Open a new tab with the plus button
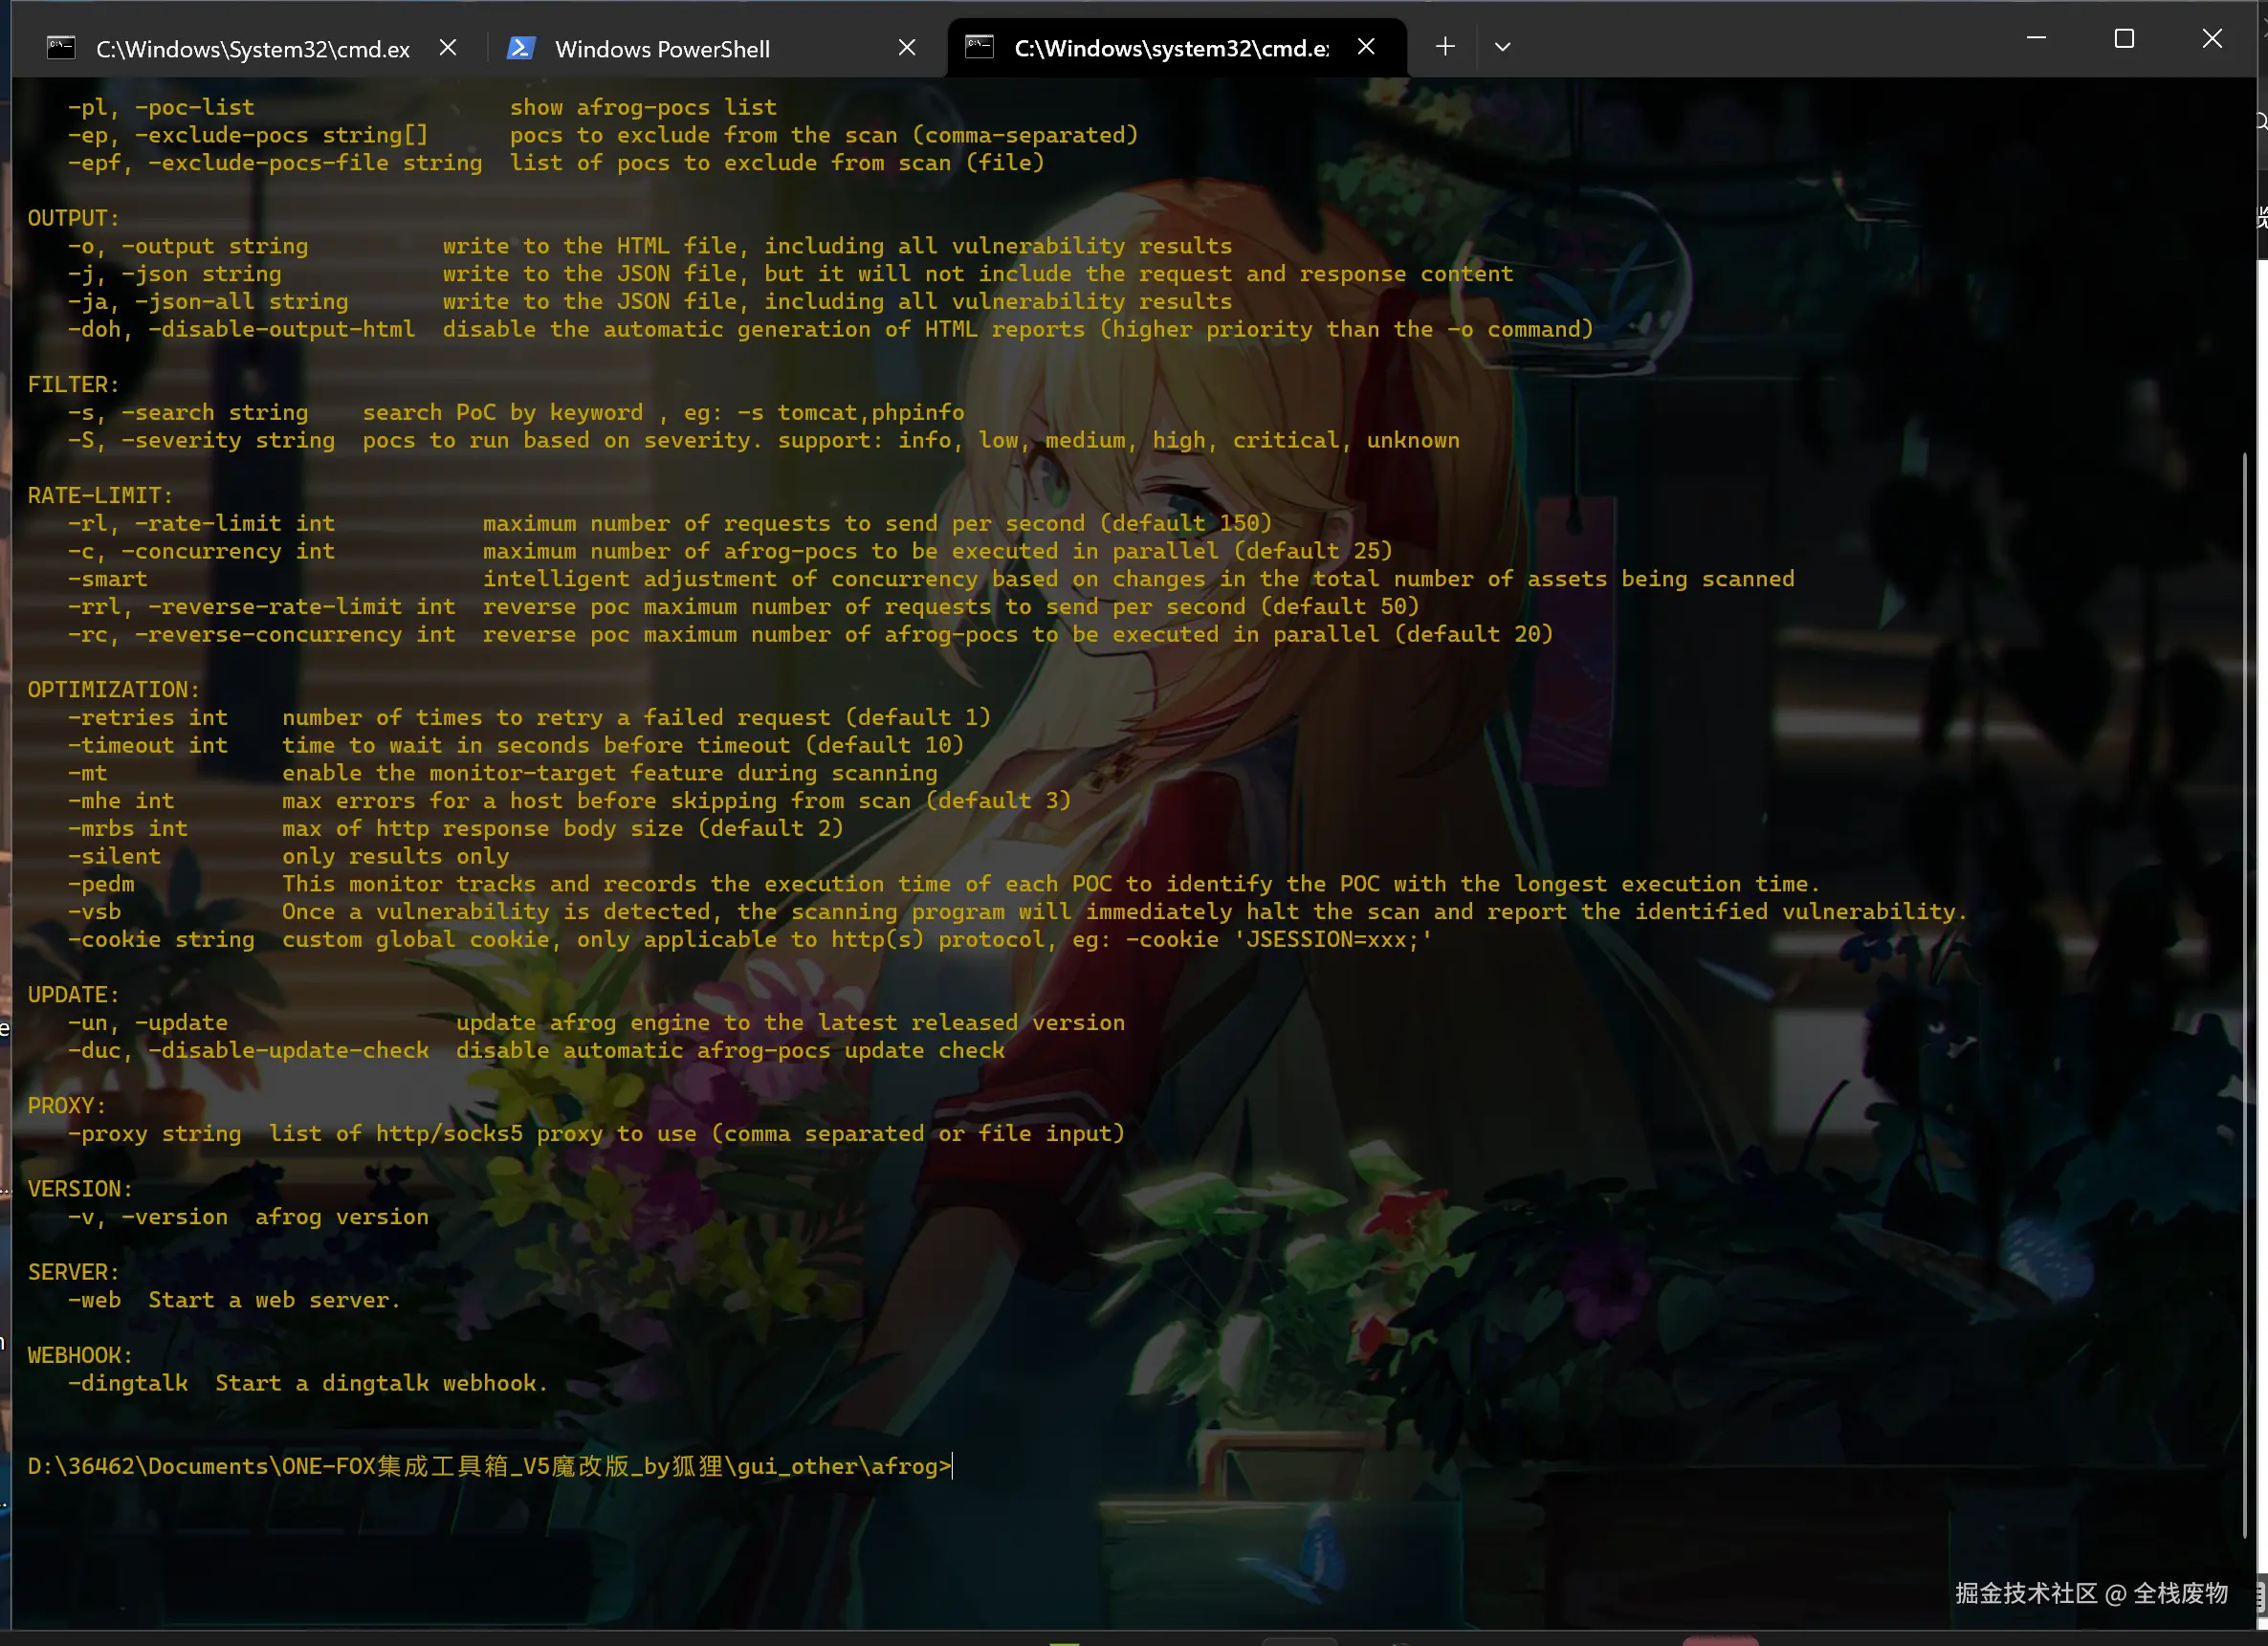Screen dimensions: 2268x1646 1444,47
